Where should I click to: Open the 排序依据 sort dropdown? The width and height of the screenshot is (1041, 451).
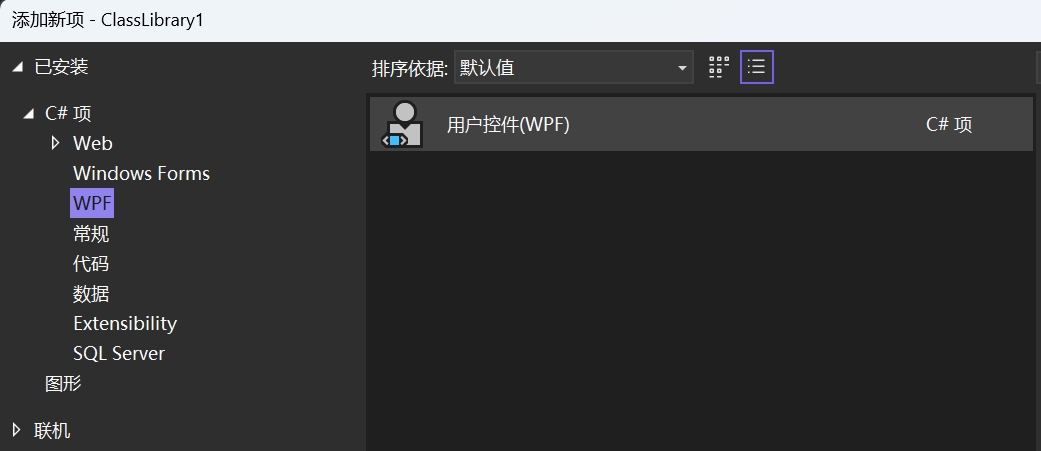[x=574, y=68]
